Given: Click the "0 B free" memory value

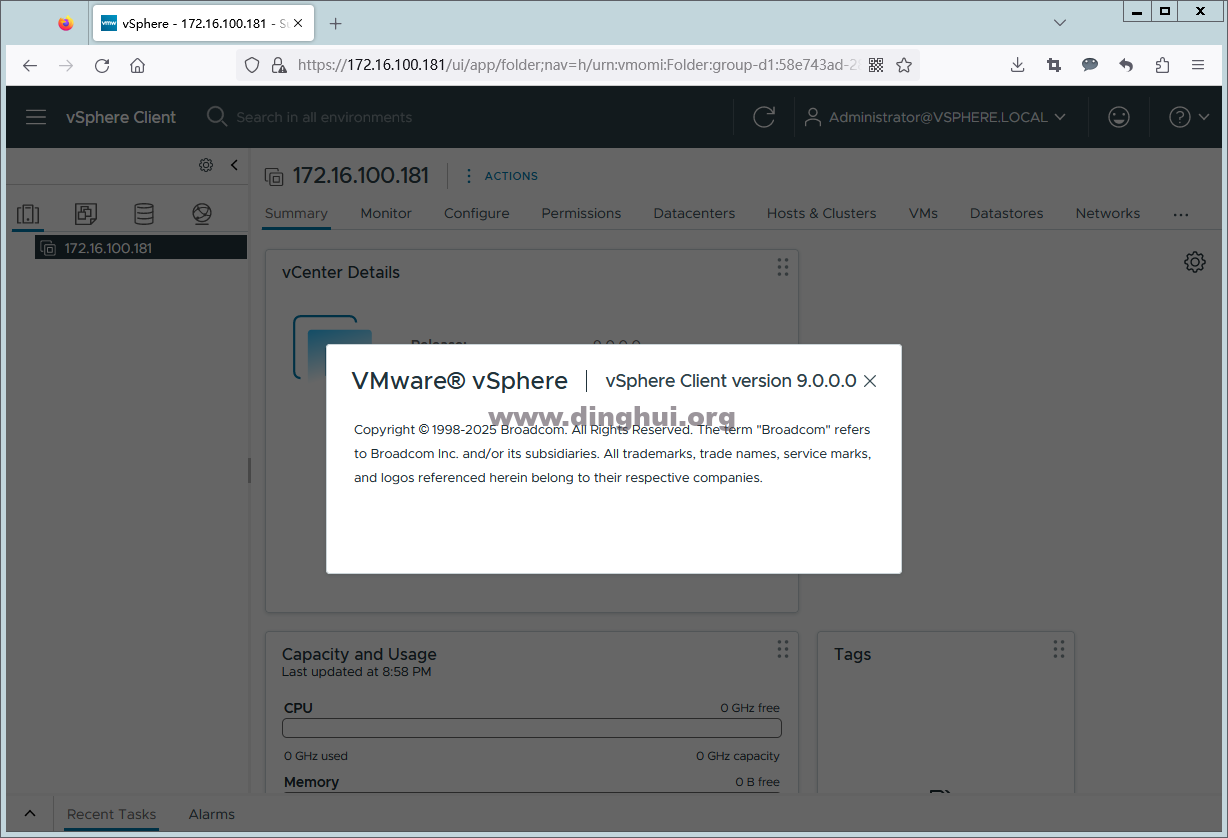Looking at the screenshot, I should click(757, 782).
